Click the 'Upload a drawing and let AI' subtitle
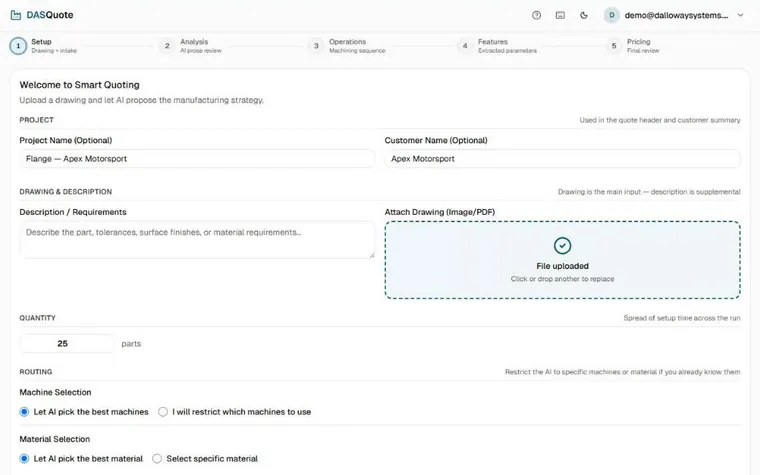The width and height of the screenshot is (760, 475). pyautogui.click(x=142, y=100)
